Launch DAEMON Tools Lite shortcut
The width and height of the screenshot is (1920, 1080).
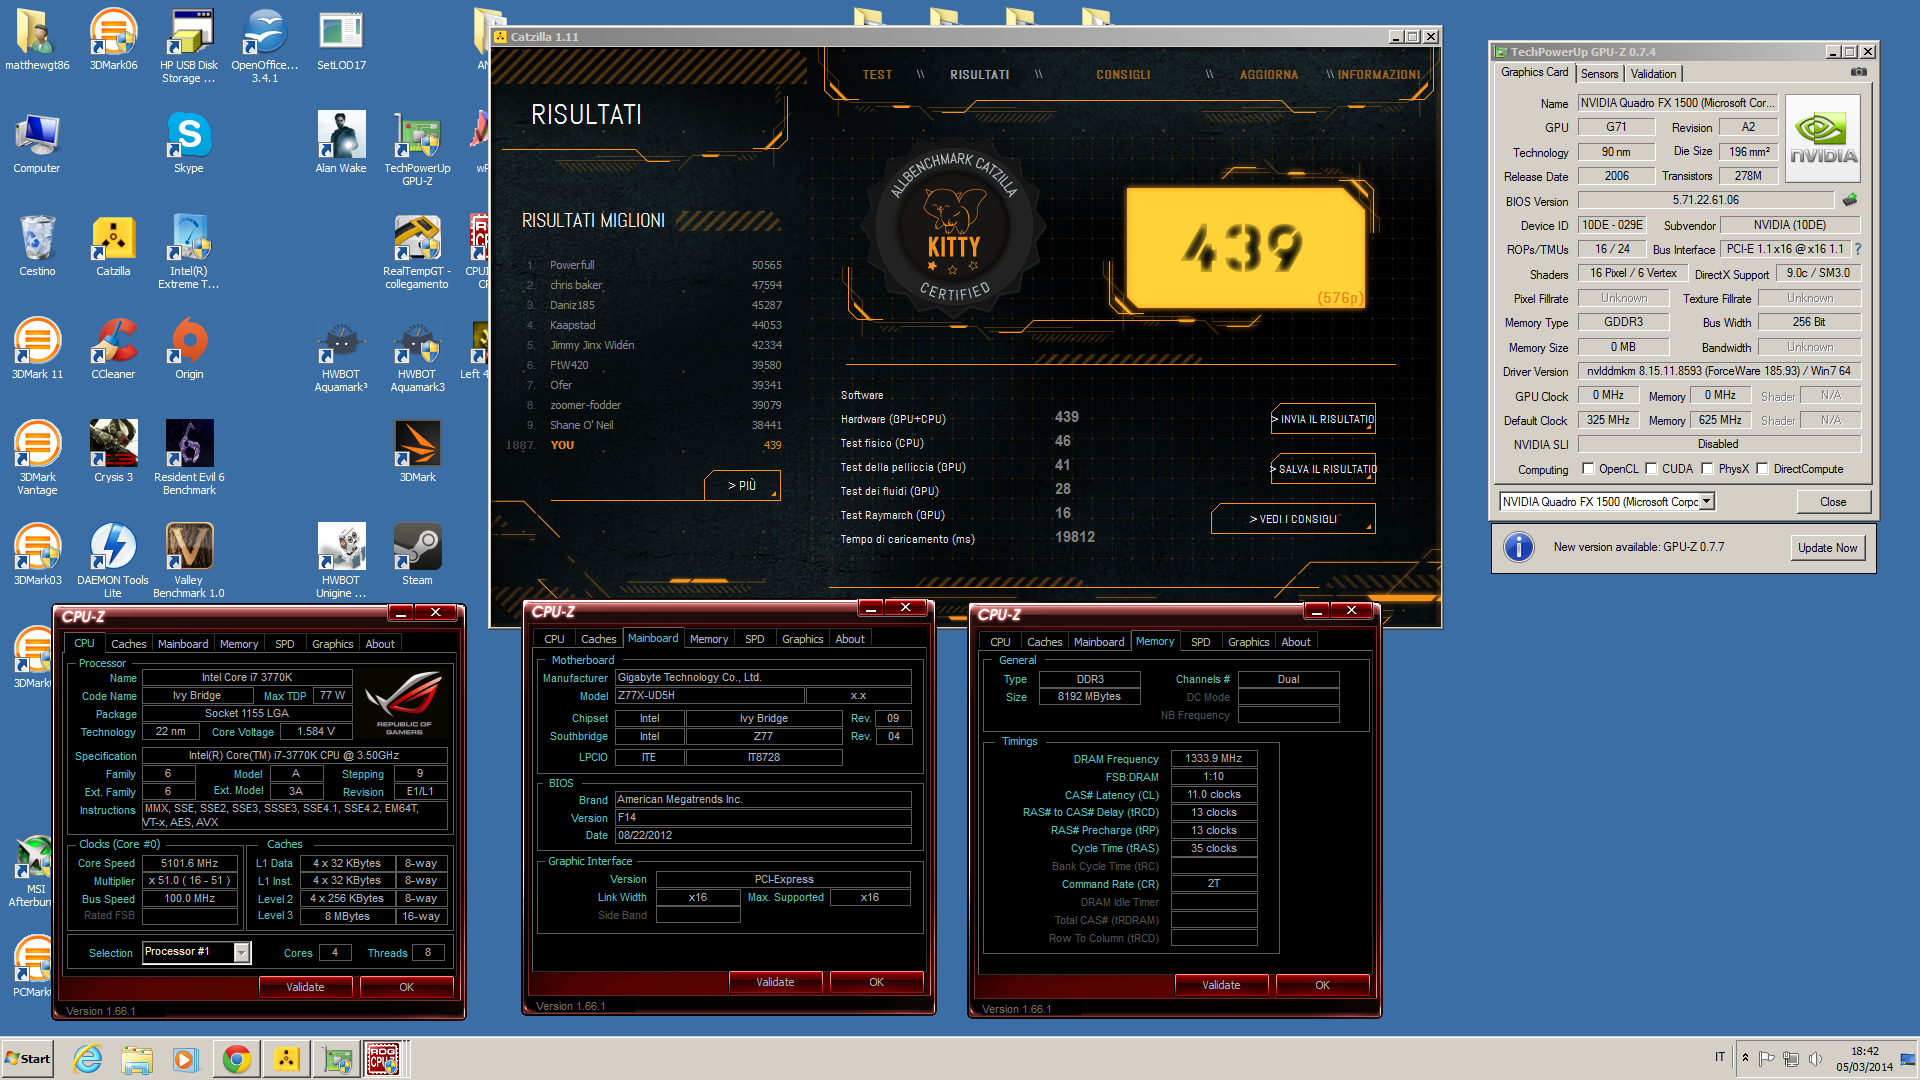point(113,561)
